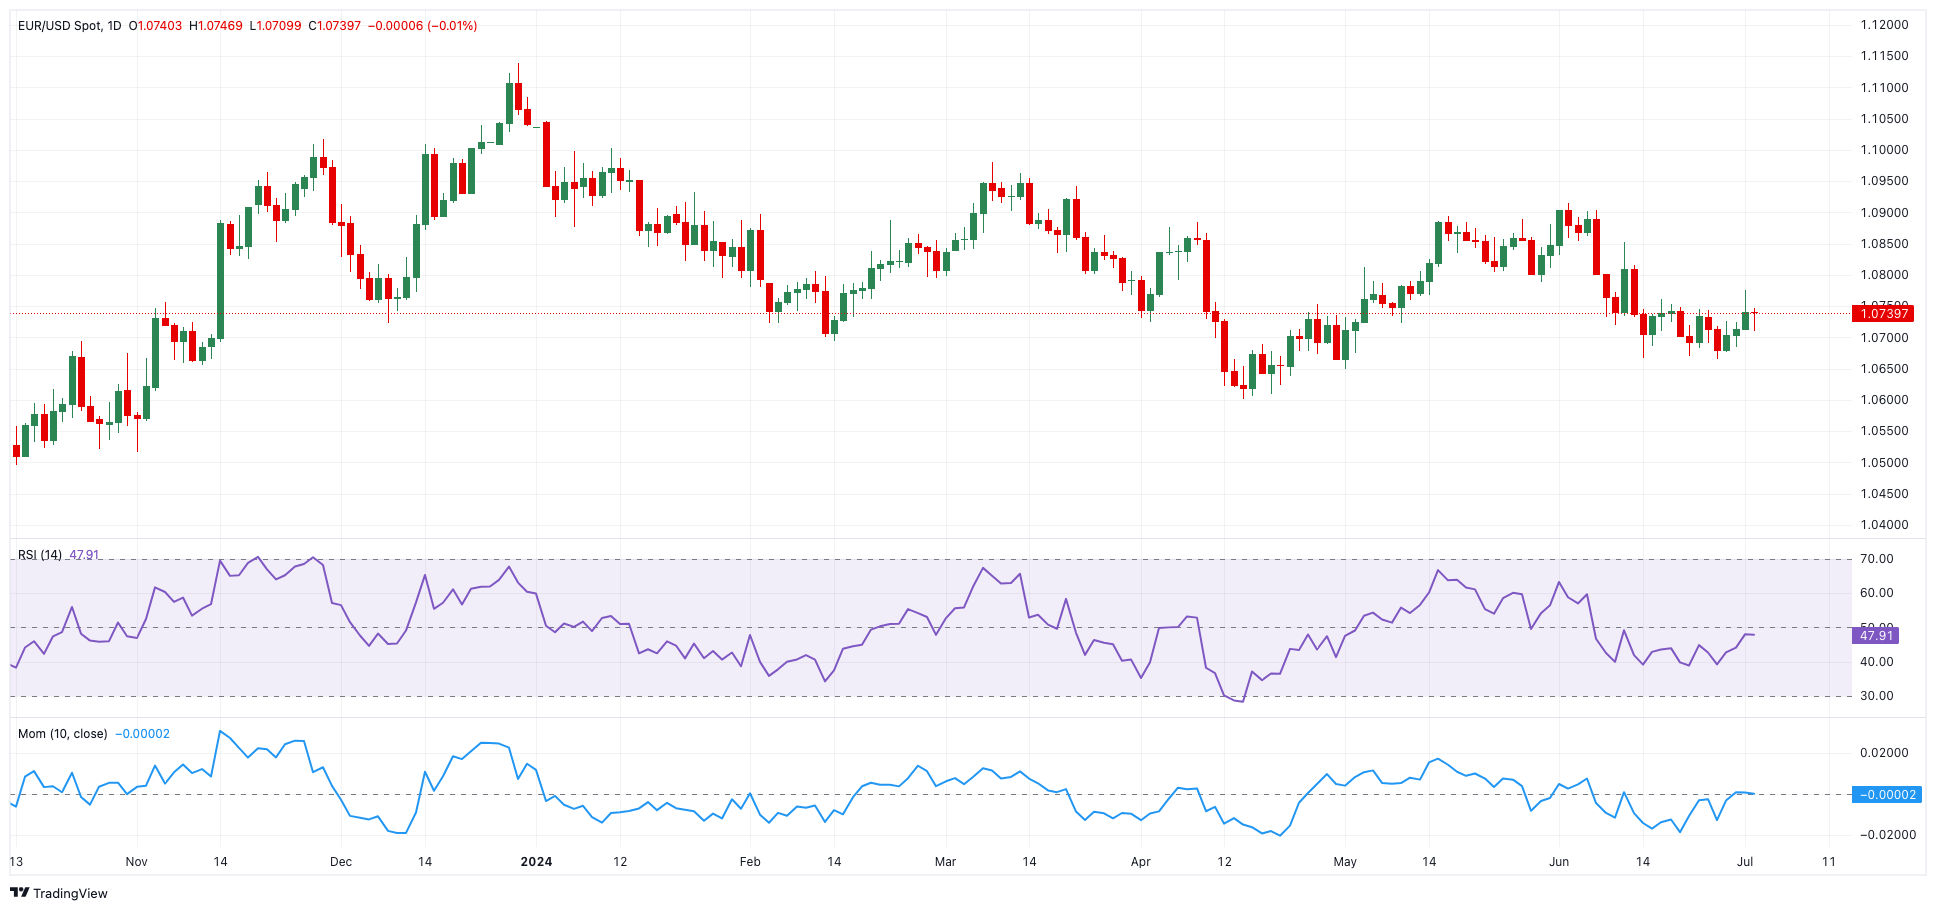Click the 1.12000 price scale label
The height and width of the screenshot is (910, 1936).
pos(1884,25)
